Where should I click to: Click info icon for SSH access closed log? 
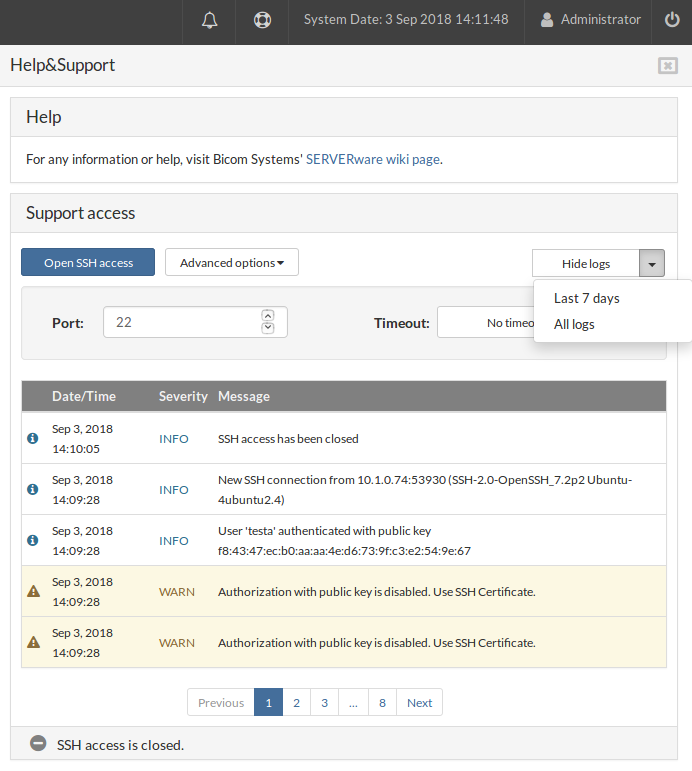click(32, 439)
